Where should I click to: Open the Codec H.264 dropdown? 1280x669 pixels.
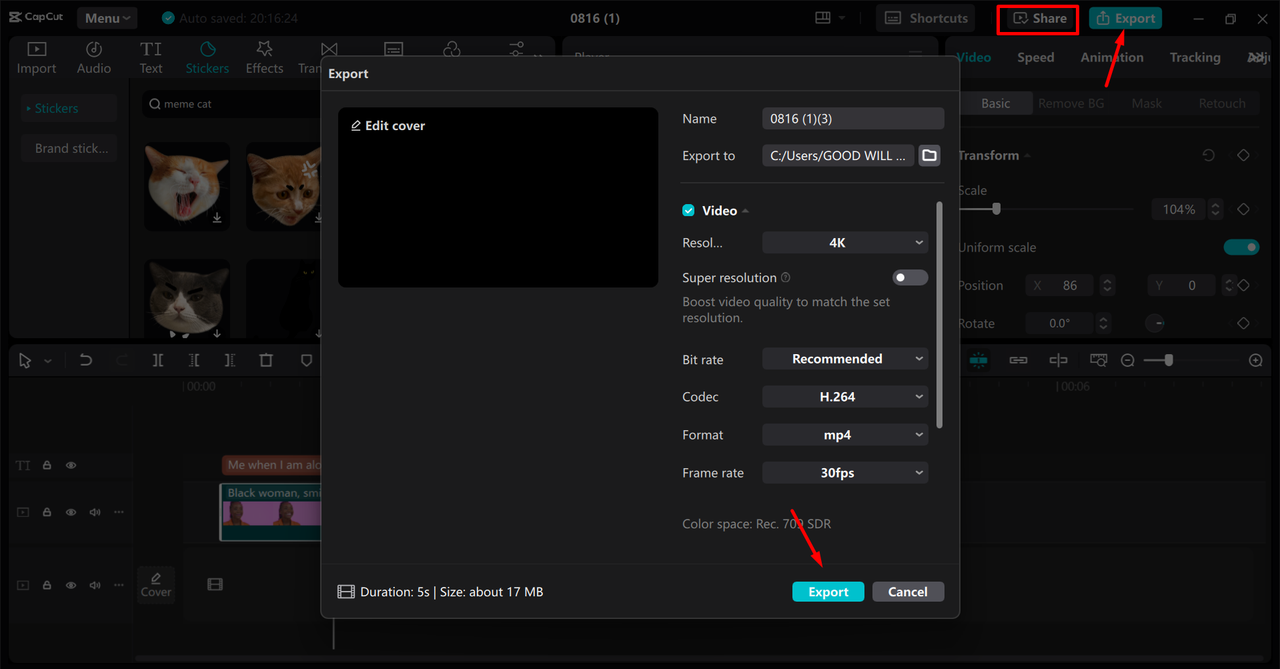(x=845, y=397)
